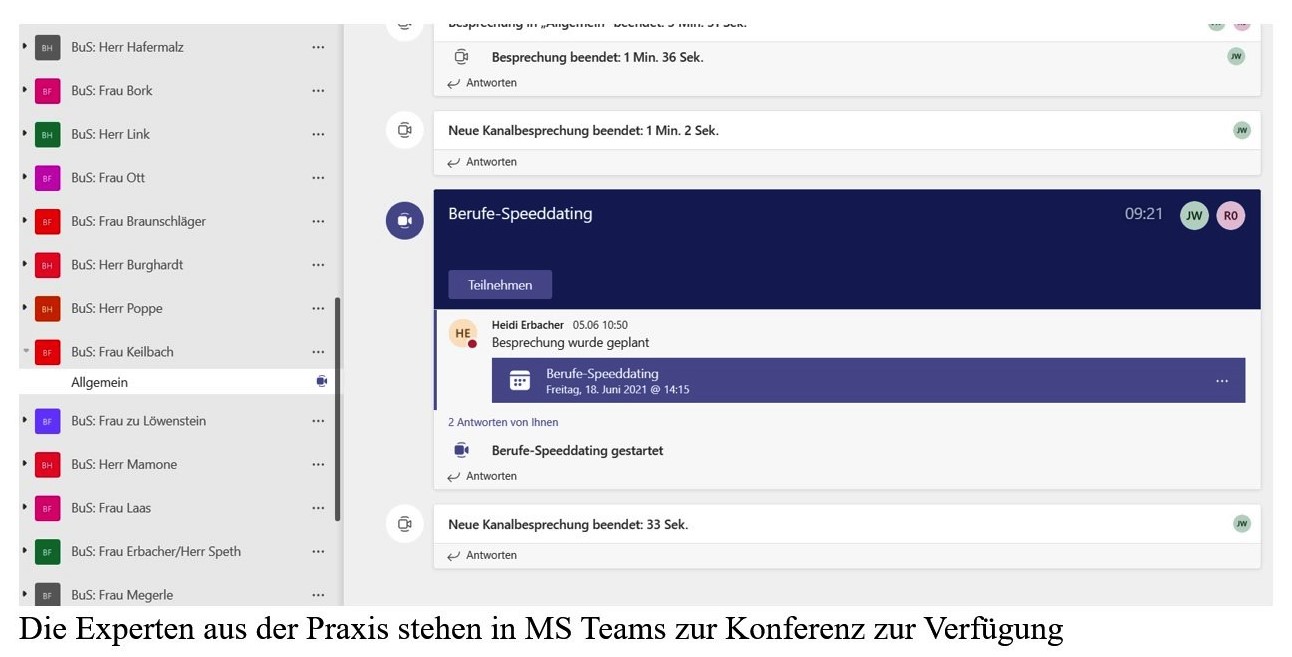Open team avatar for BuS: Frau Laas
This screenshot has width=1292, height=657.
[47, 508]
